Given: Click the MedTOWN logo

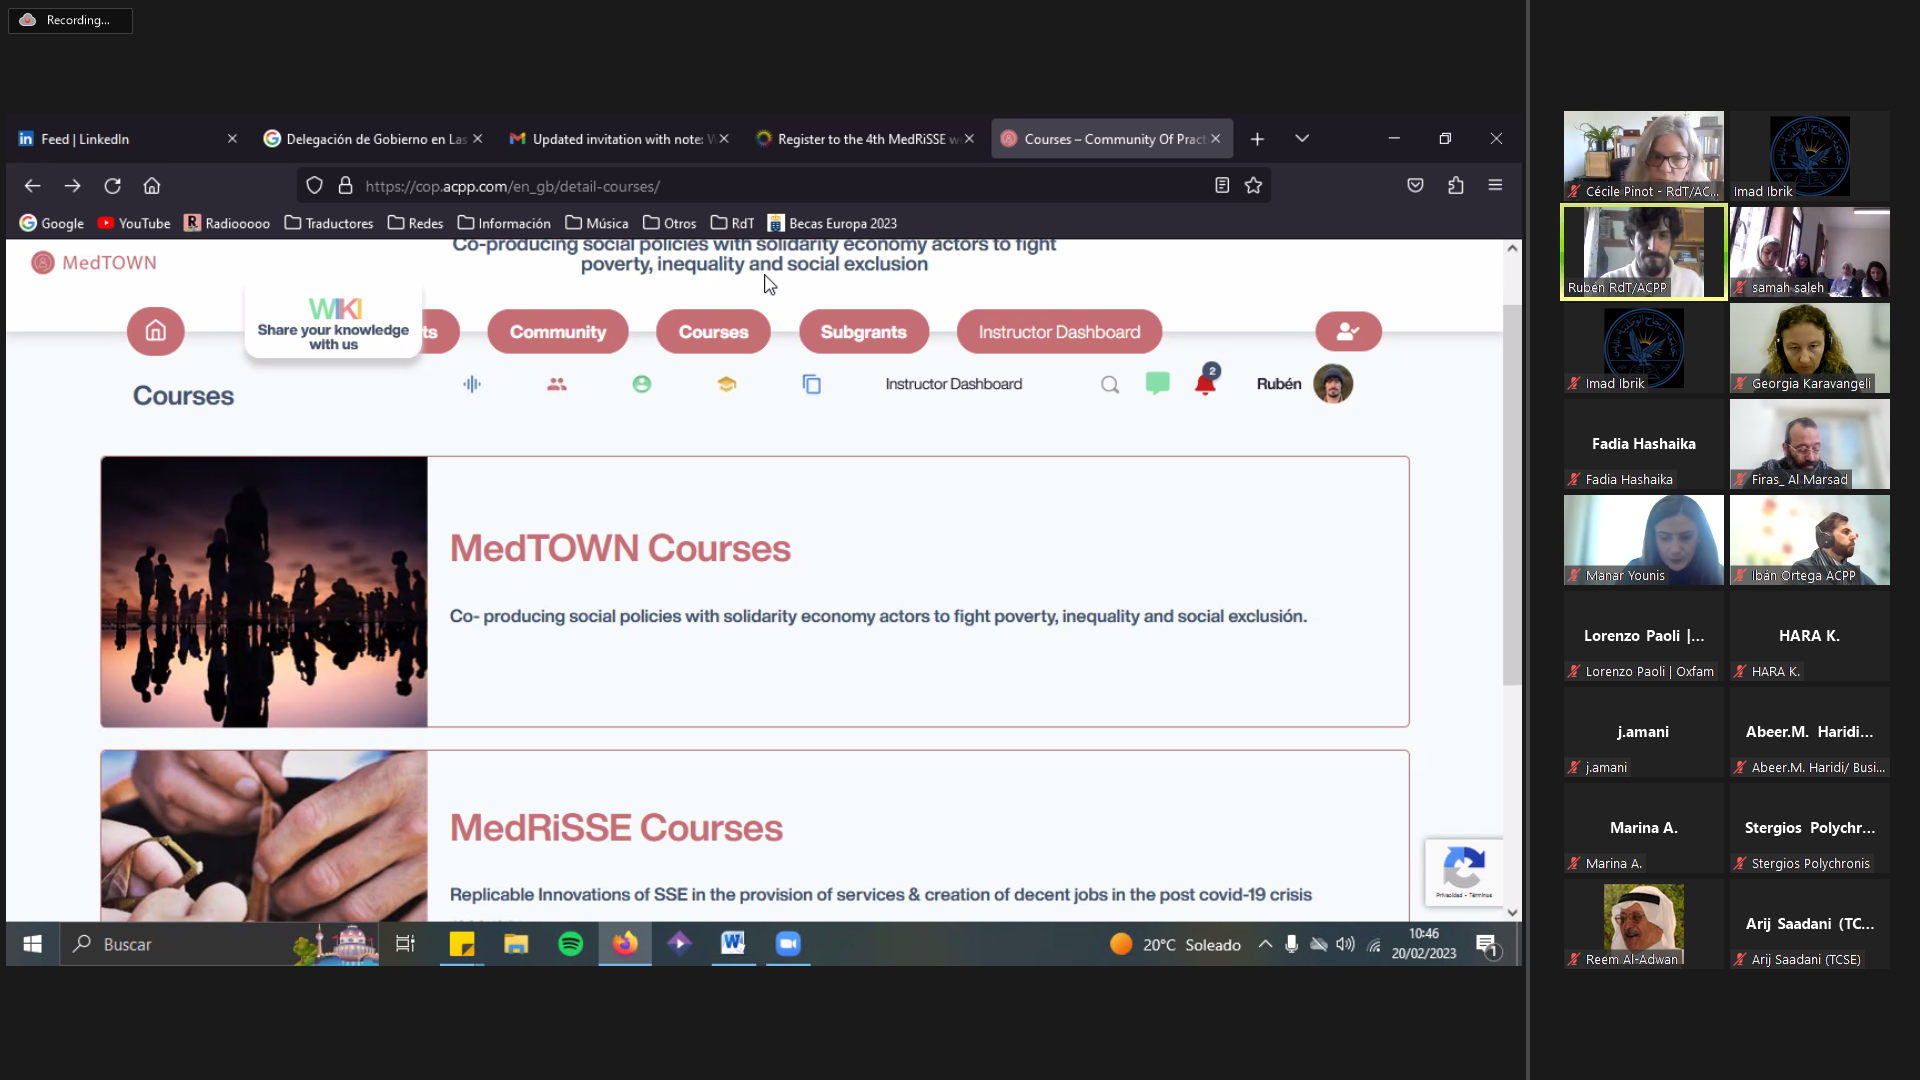Looking at the screenshot, I should pyautogui.click(x=94, y=263).
